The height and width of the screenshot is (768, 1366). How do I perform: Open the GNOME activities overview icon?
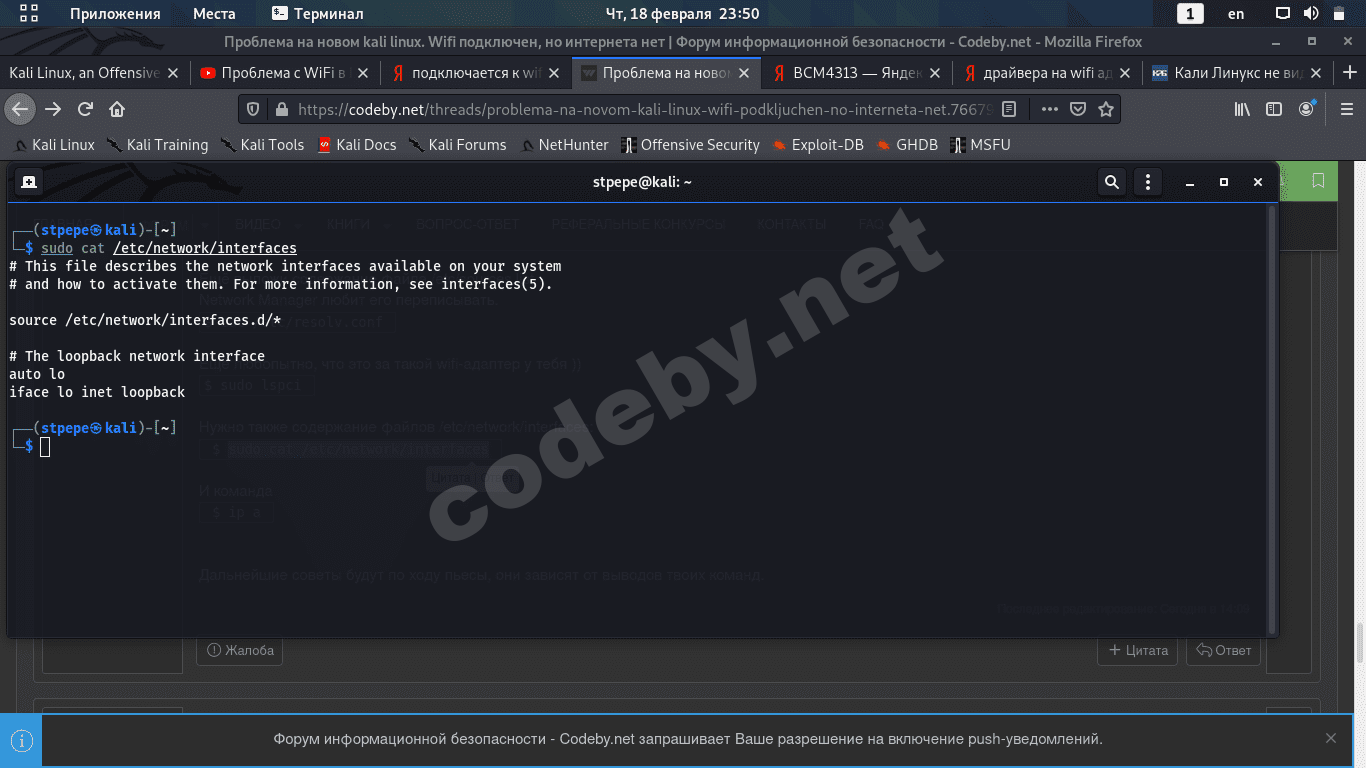[29, 14]
